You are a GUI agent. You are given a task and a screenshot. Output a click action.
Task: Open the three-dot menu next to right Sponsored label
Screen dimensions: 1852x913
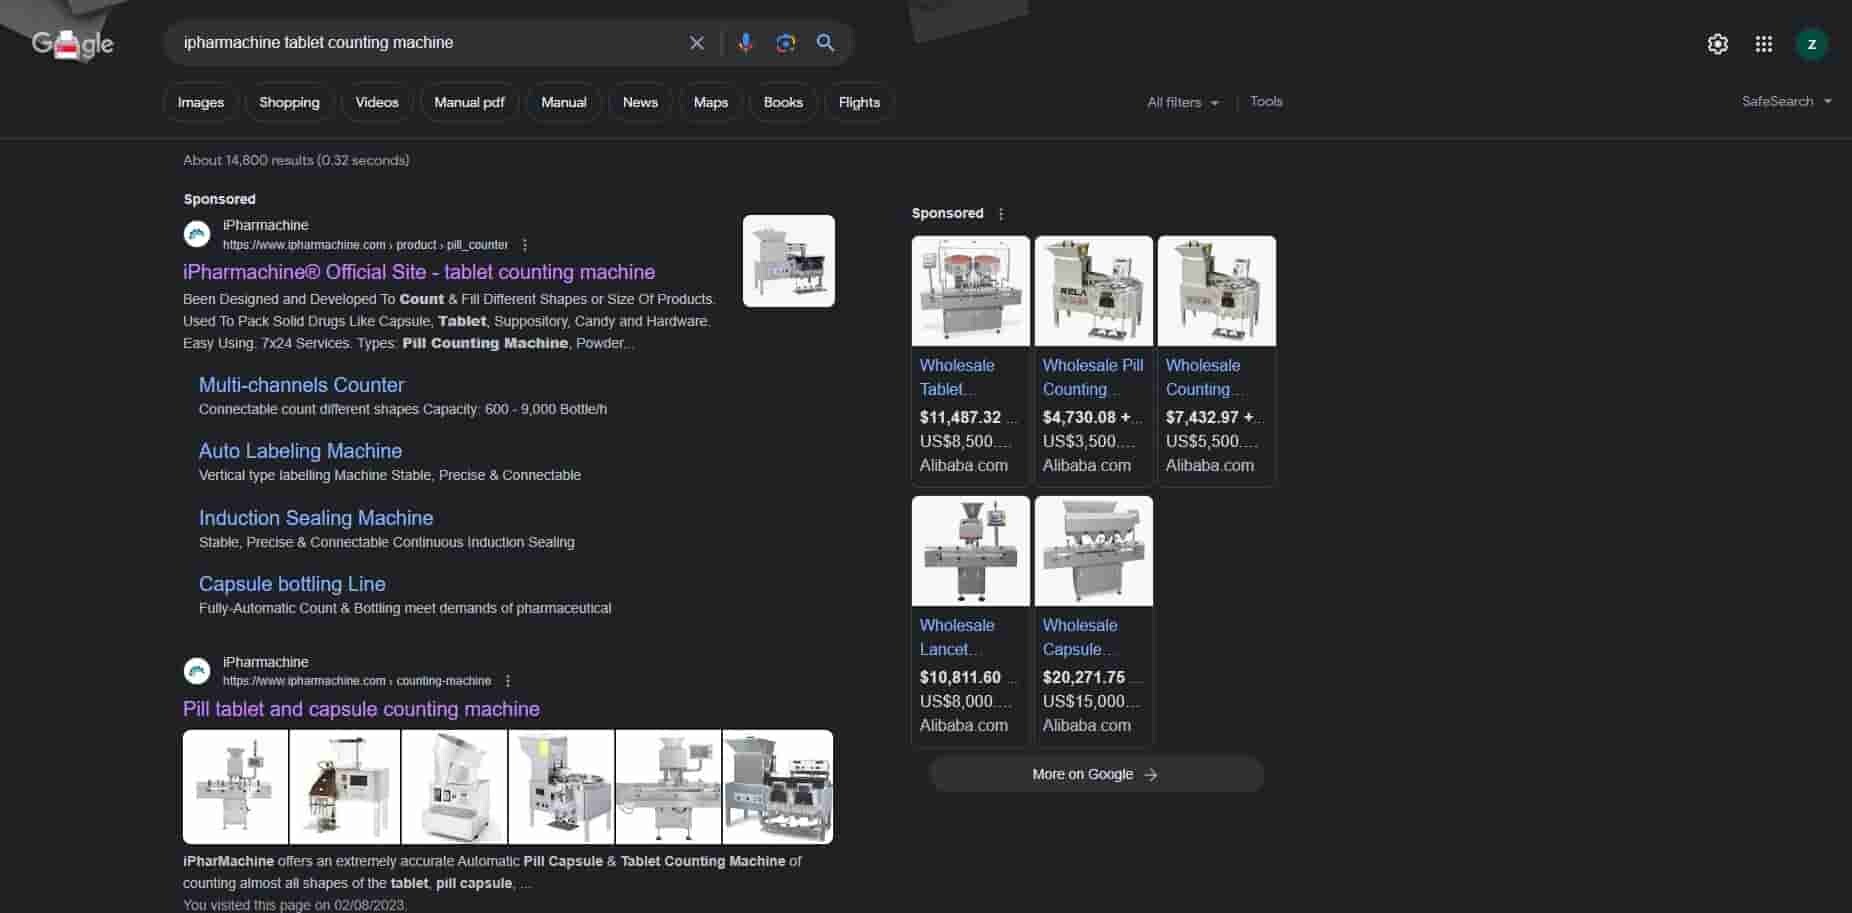[1001, 214]
